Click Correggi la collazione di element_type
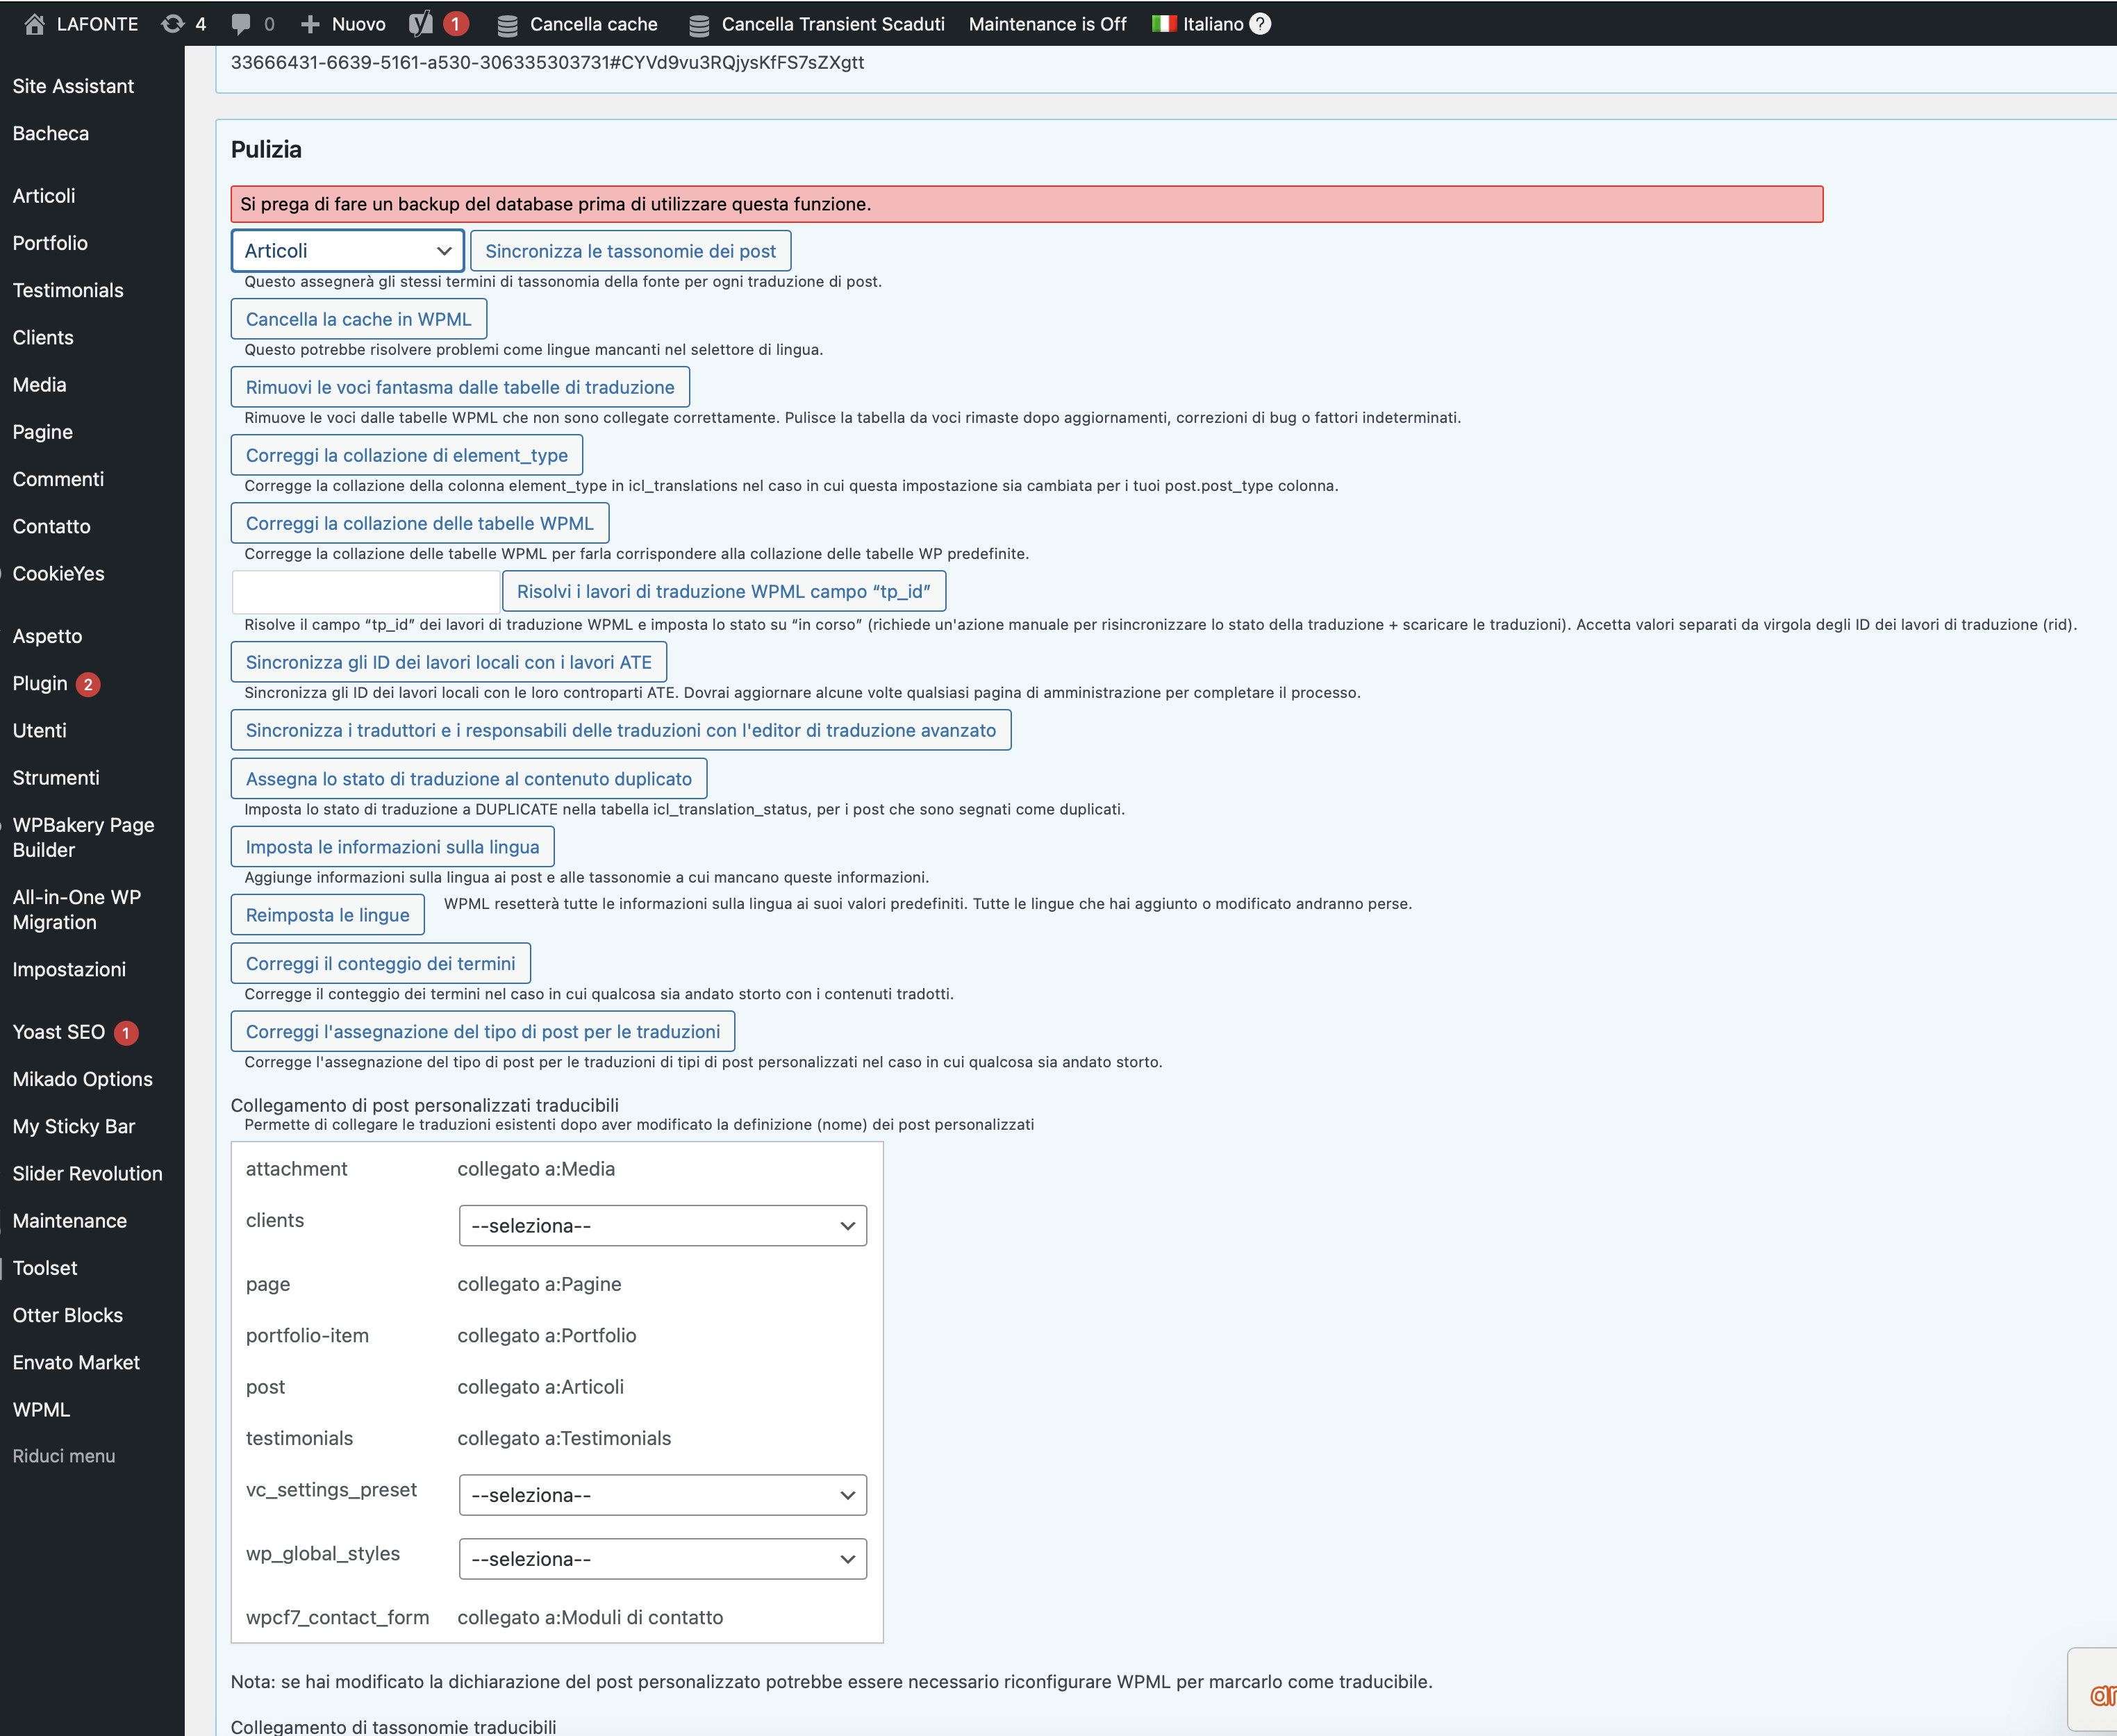 pos(407,455)
